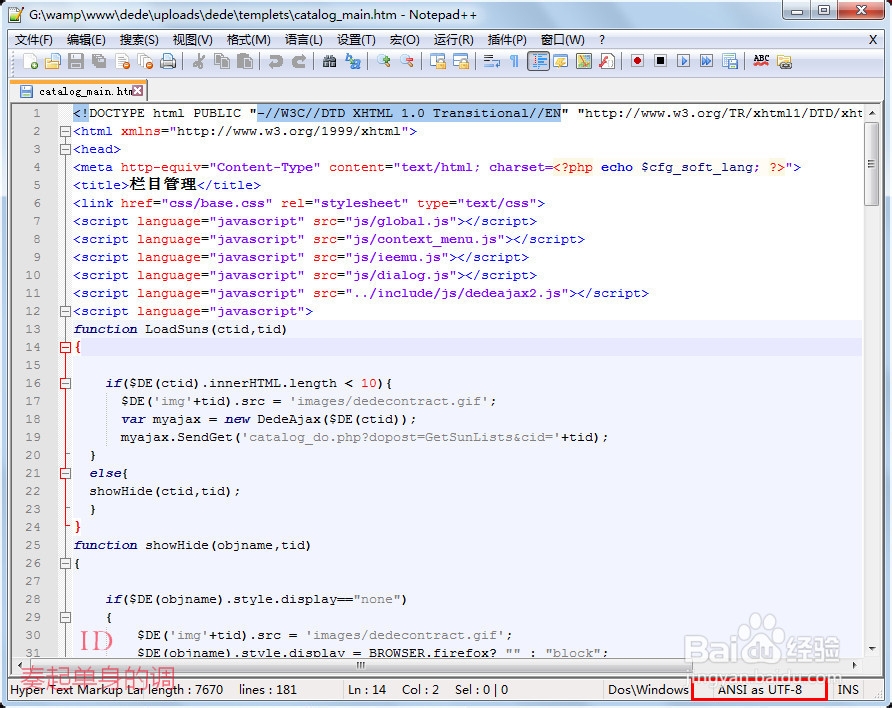Viewport: 892px width, 708px height.
Task: Copy selection from toolbar
Action: pyautogui.click(x=221, y=61)
